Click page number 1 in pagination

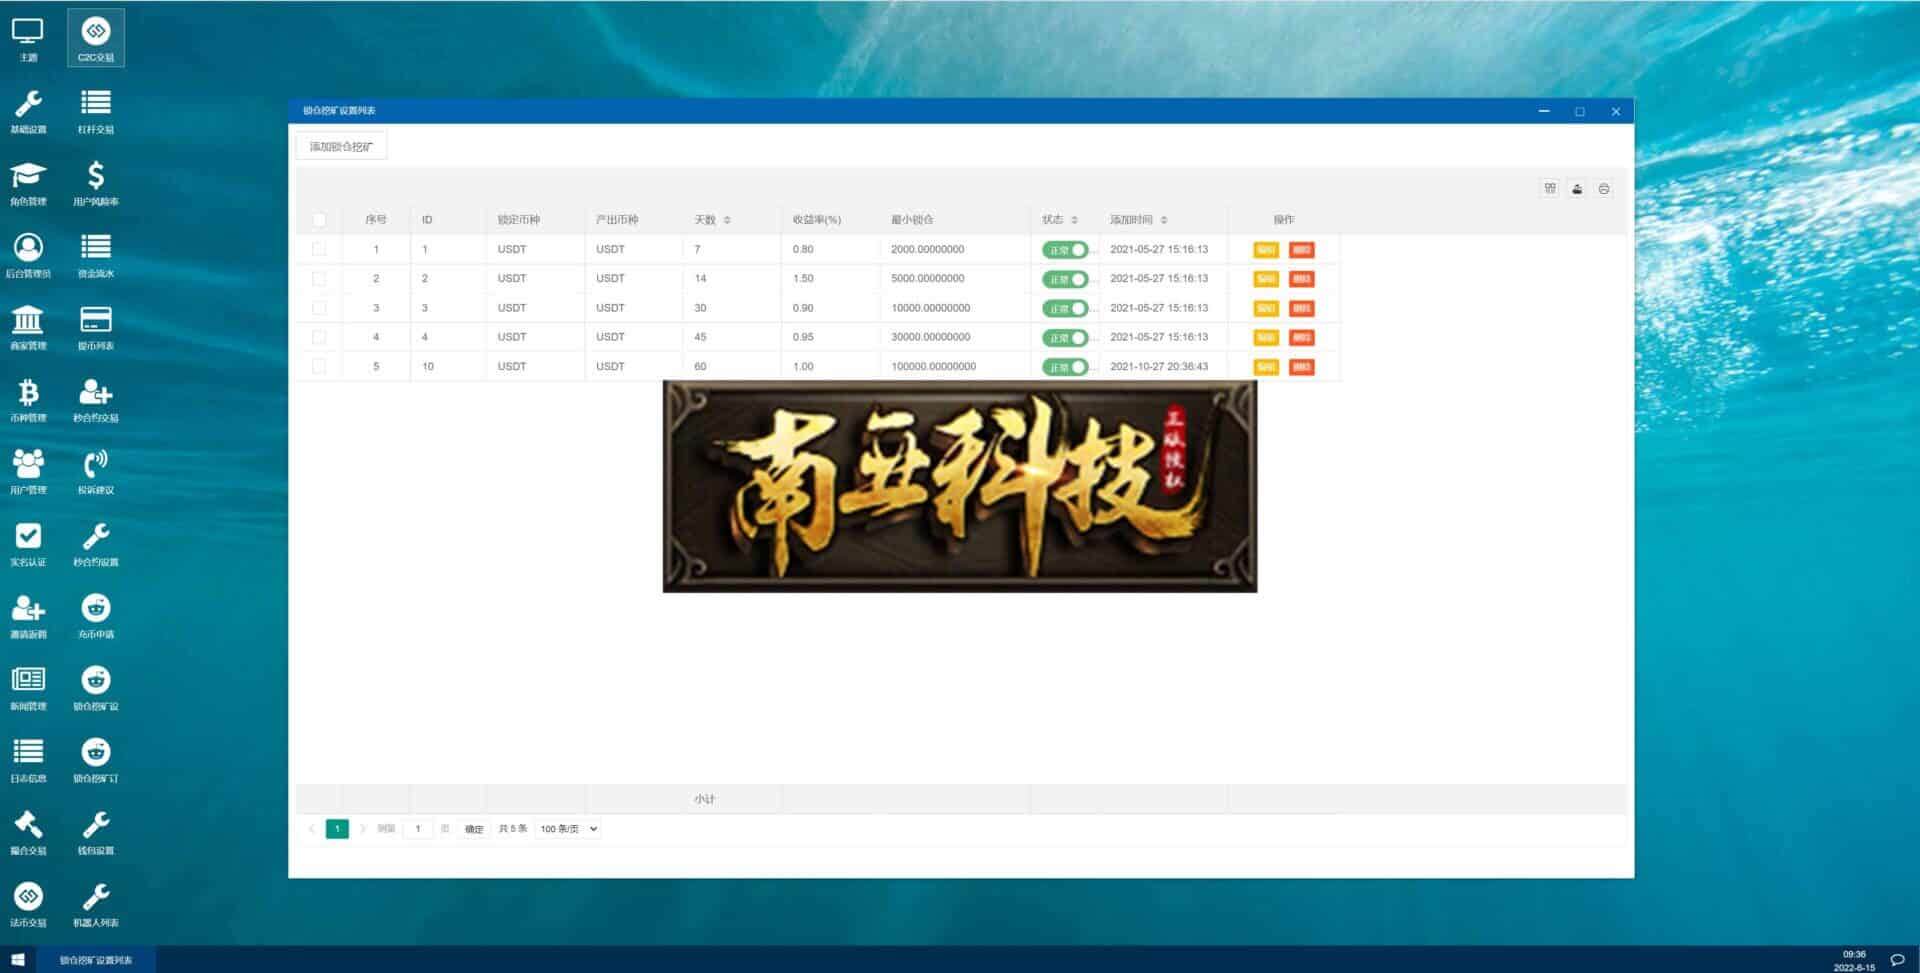(x=337, y=829)
